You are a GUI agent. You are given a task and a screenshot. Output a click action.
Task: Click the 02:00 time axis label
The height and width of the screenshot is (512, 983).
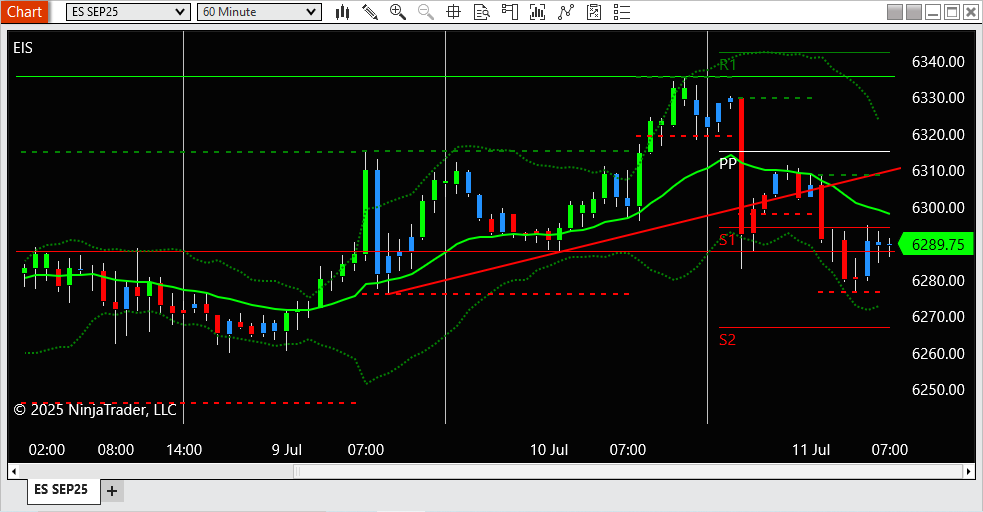(47, 450)
